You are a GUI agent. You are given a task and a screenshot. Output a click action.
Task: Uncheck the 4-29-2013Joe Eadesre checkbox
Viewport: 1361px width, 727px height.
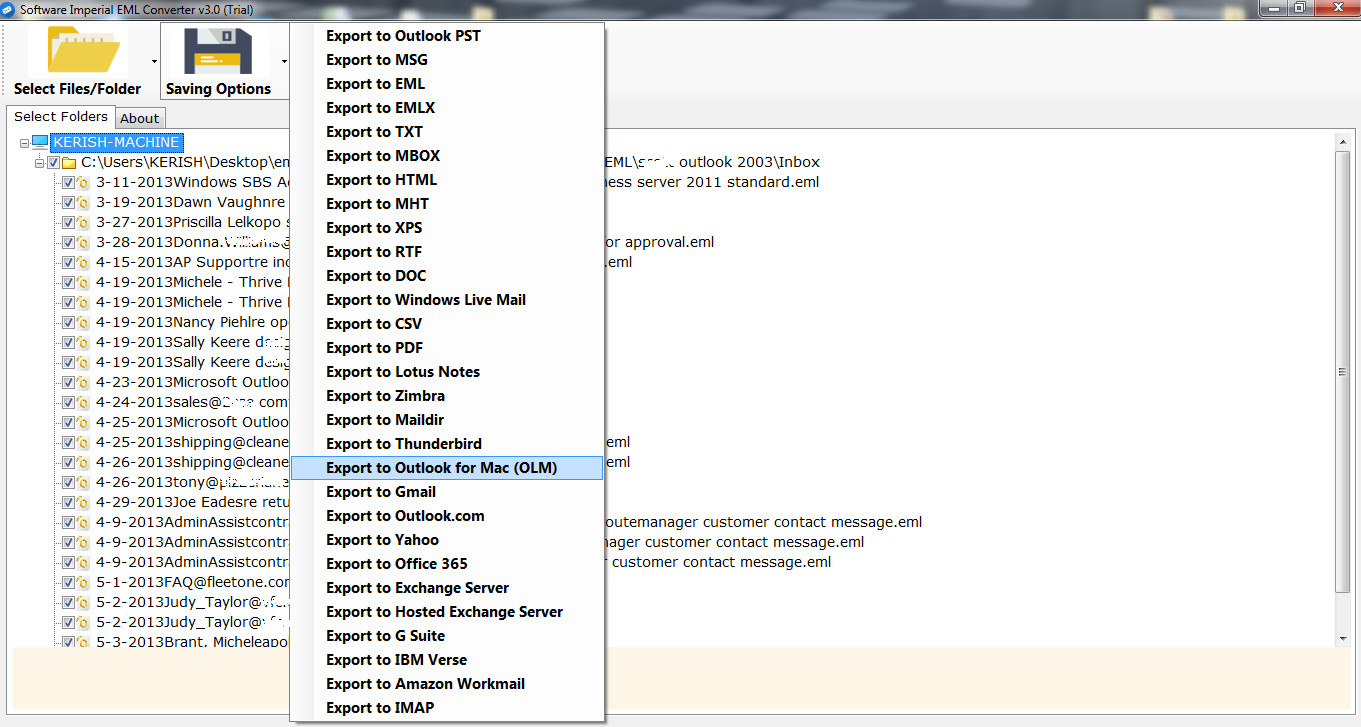tap(69, 502)
